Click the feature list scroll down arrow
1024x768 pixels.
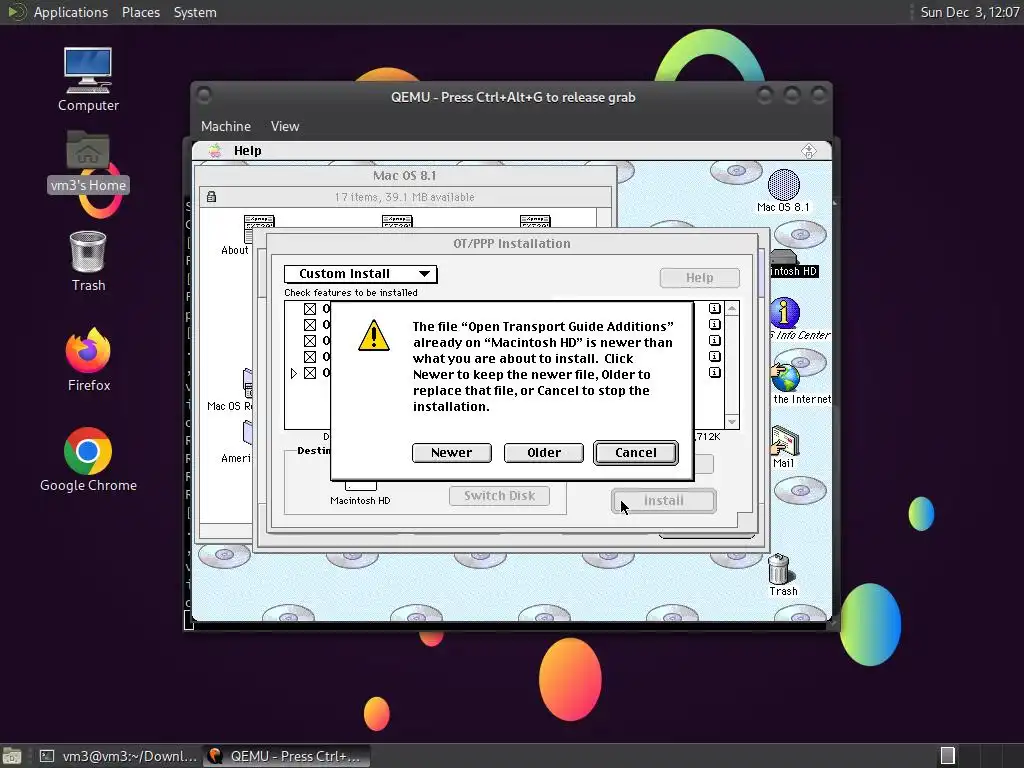tap(731, 422)
